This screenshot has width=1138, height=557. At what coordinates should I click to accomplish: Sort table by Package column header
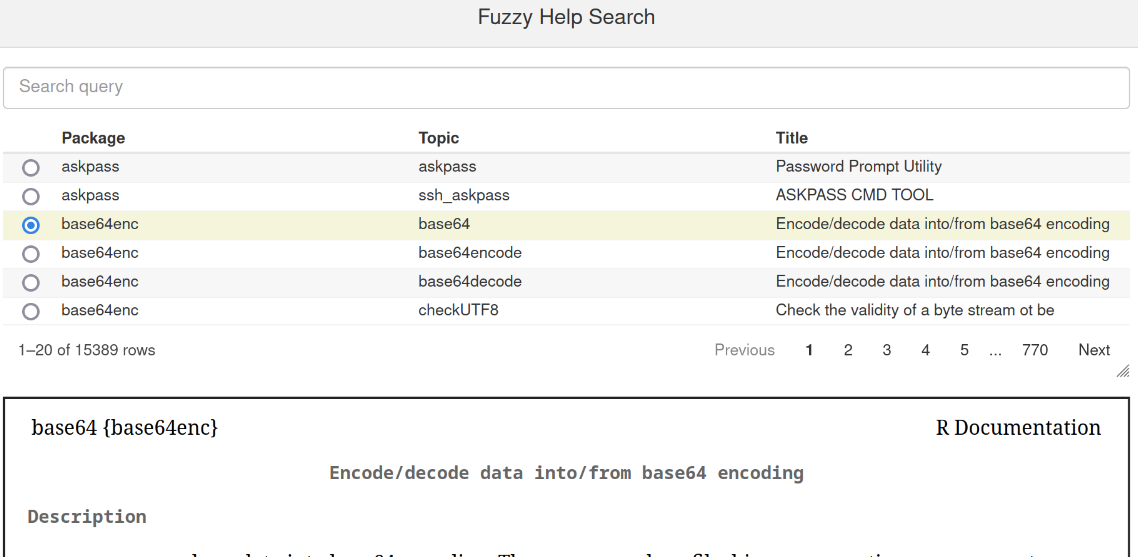(x=93, y=138)
